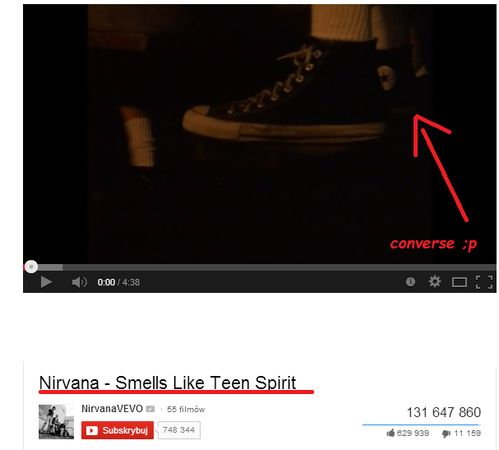Click the video progress scrubber handle
The height and width of the screenshot is (450, 499).
tap(31, 267)
